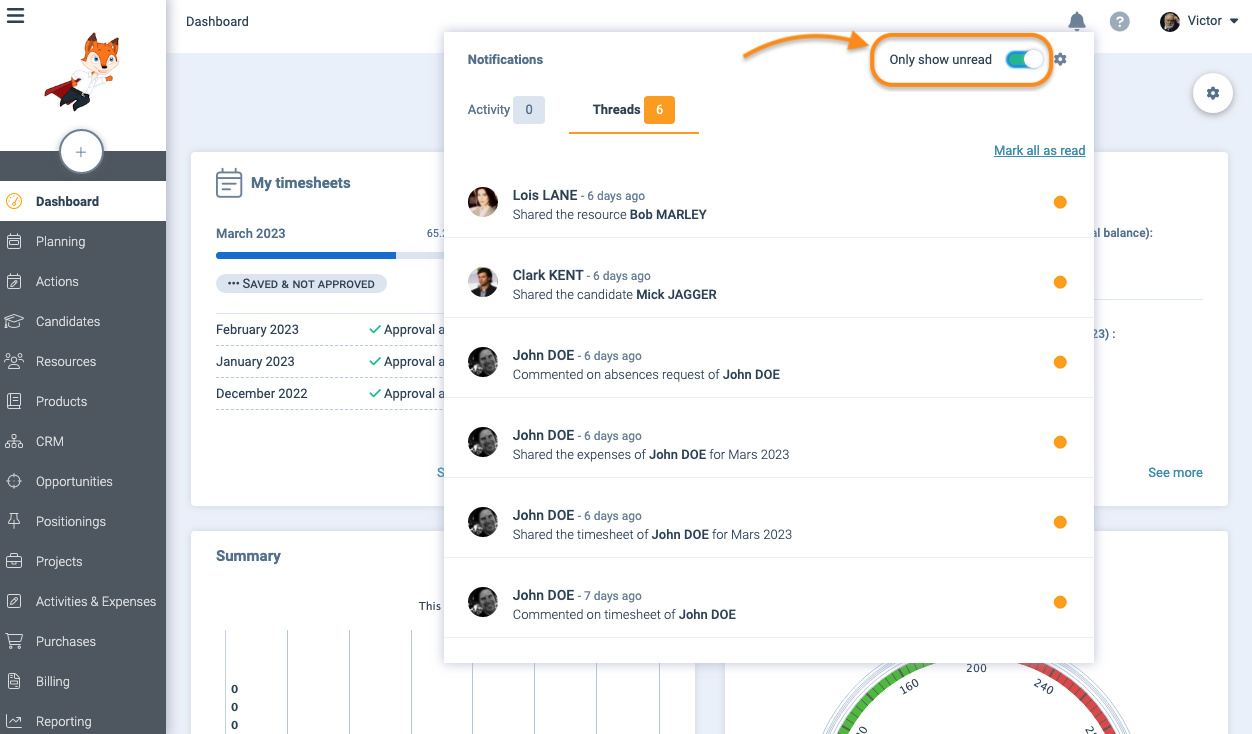Click the March 2023 timesheet progress bar

(x=330, y=255)
